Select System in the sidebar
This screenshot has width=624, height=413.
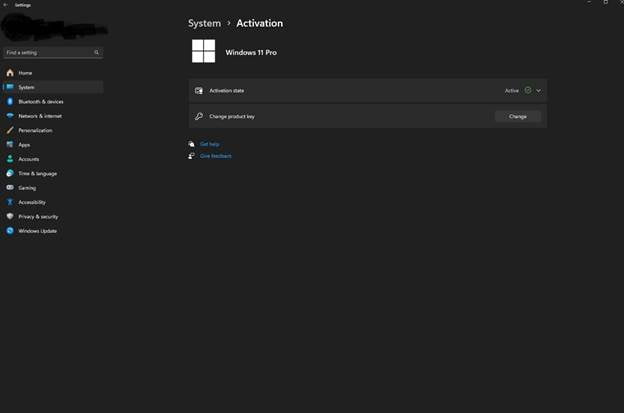53,87
